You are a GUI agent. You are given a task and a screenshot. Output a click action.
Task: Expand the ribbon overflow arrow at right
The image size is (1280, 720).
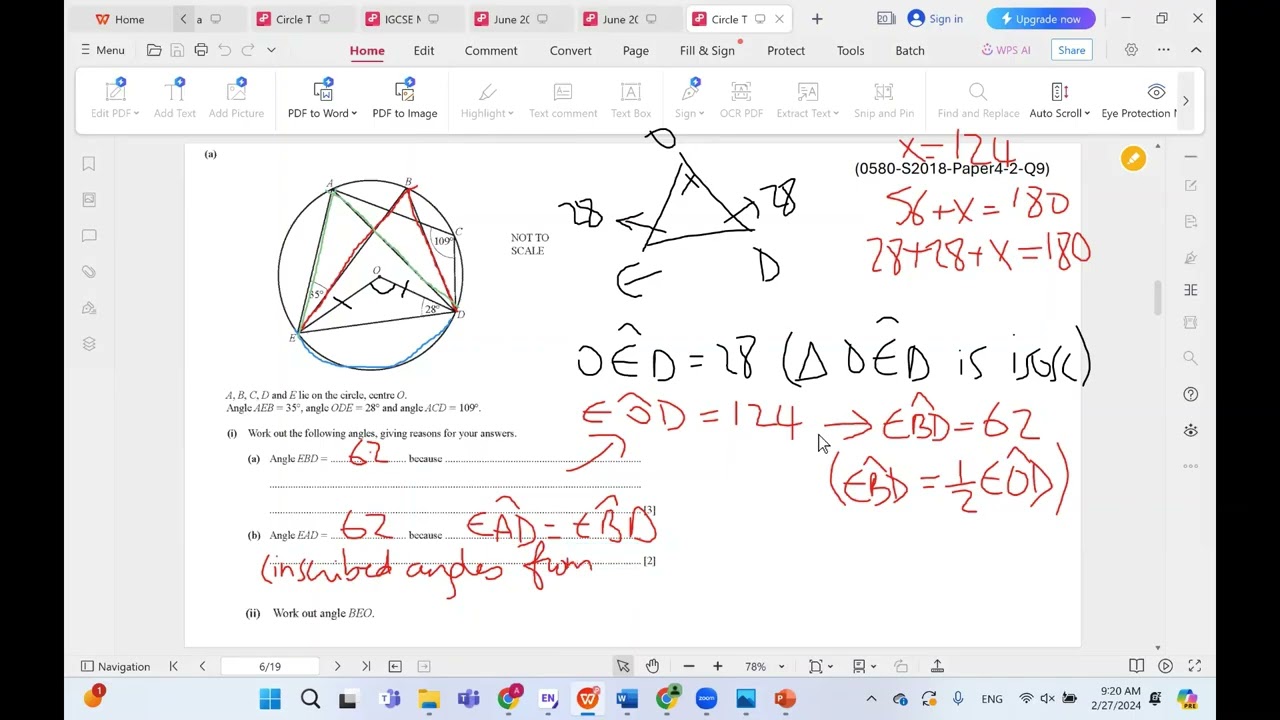pos(1186,100)
